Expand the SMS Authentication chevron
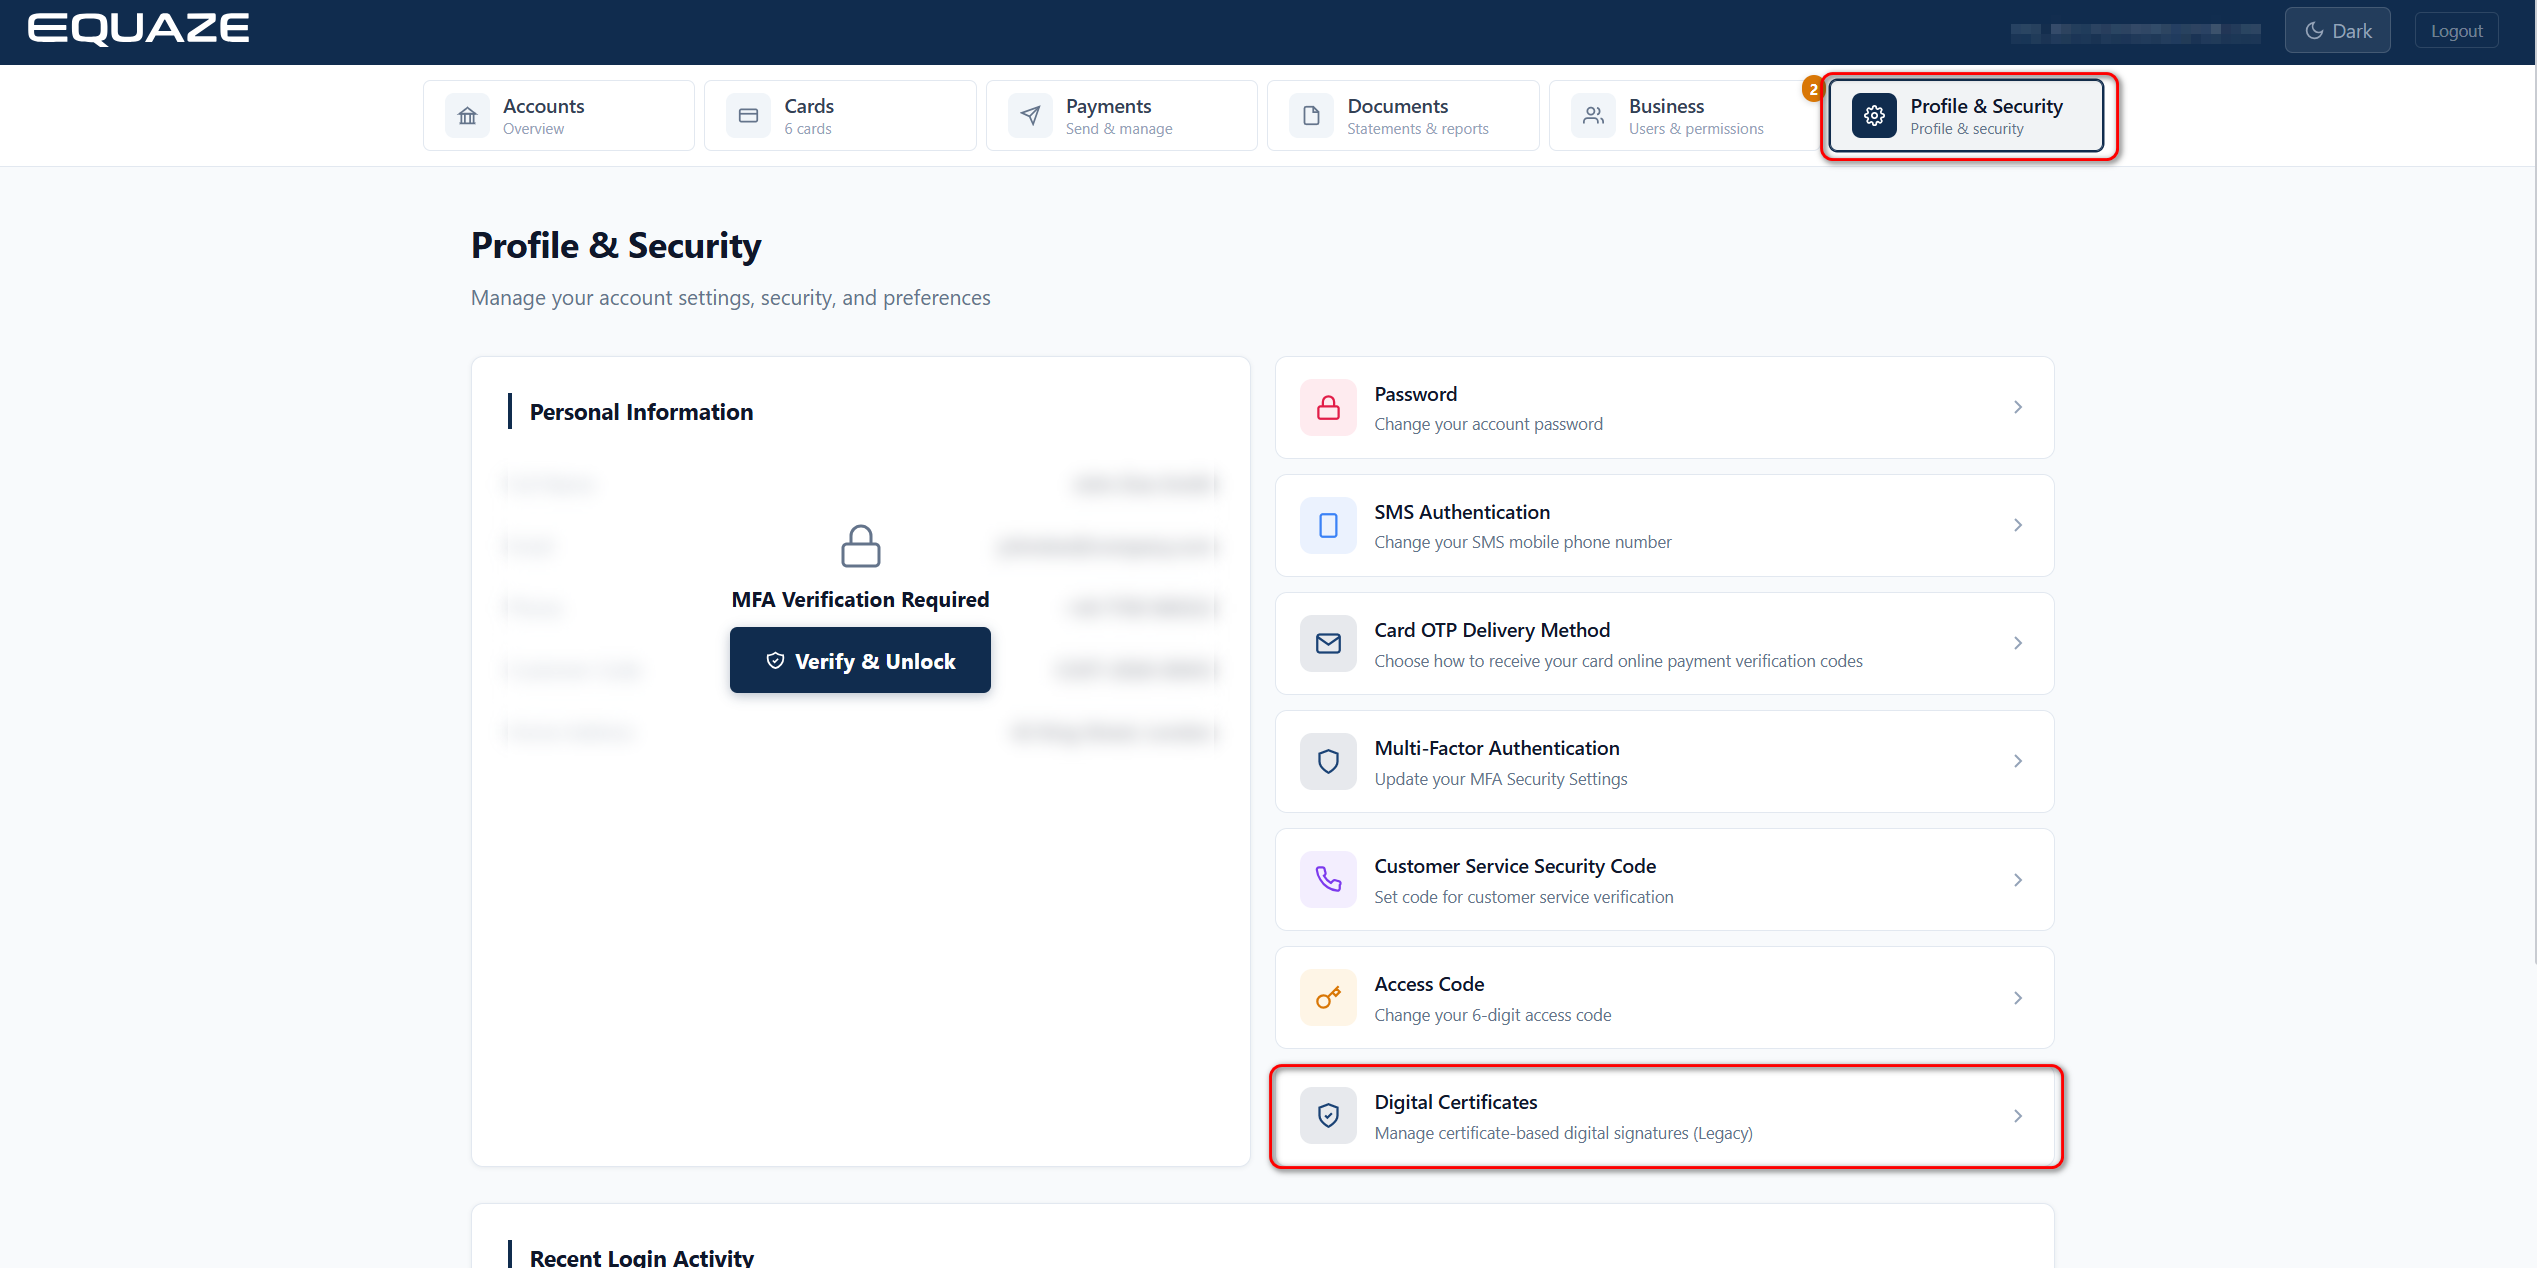Viewport: 2537px width, 1268px height. point(2018,525)
